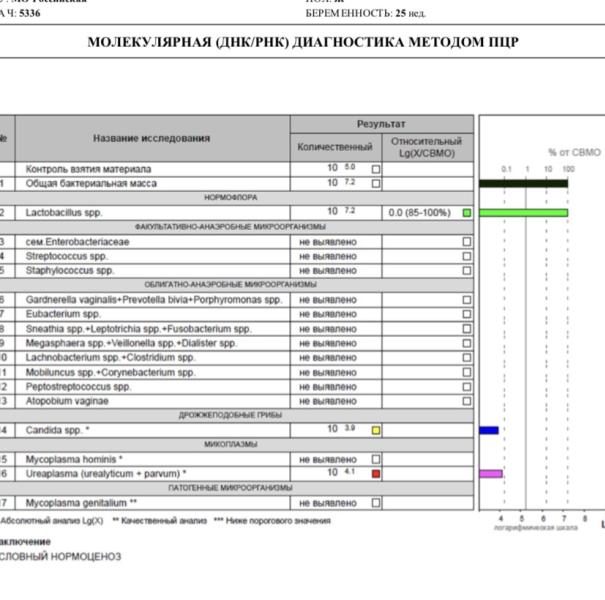
Task: Tick the square beside Контроль взятия материала value
Action: pyautogui.click(x=376, y=169)
